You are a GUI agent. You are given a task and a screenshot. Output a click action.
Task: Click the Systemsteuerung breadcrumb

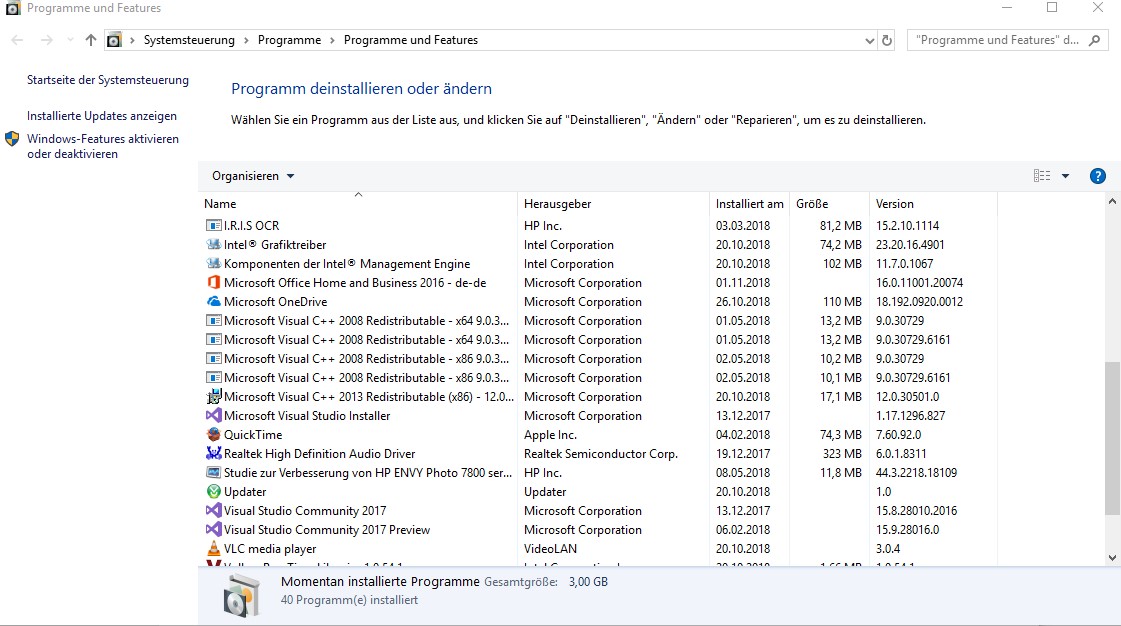189,40
